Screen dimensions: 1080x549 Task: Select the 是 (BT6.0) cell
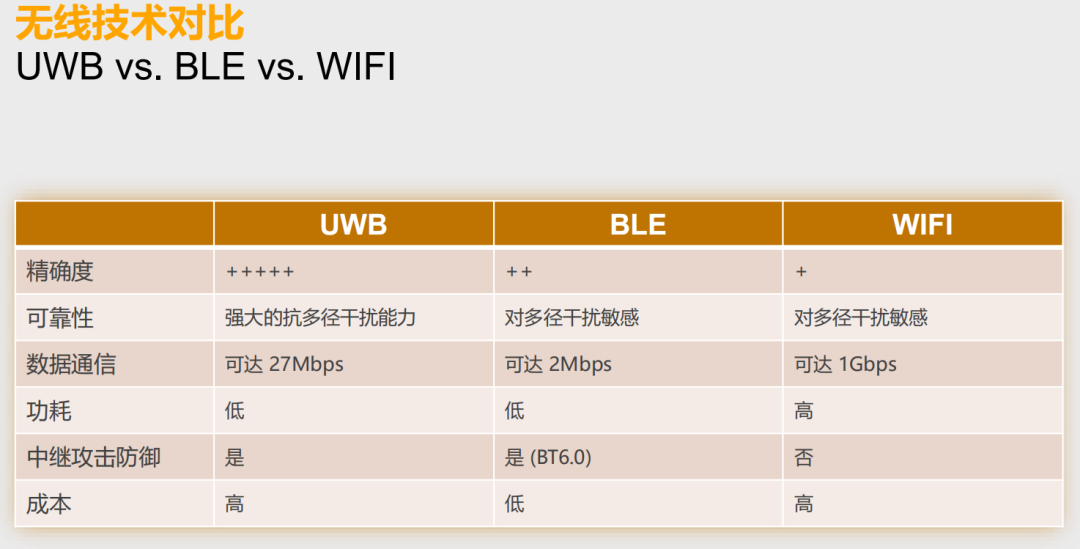[x=548, y=457]
